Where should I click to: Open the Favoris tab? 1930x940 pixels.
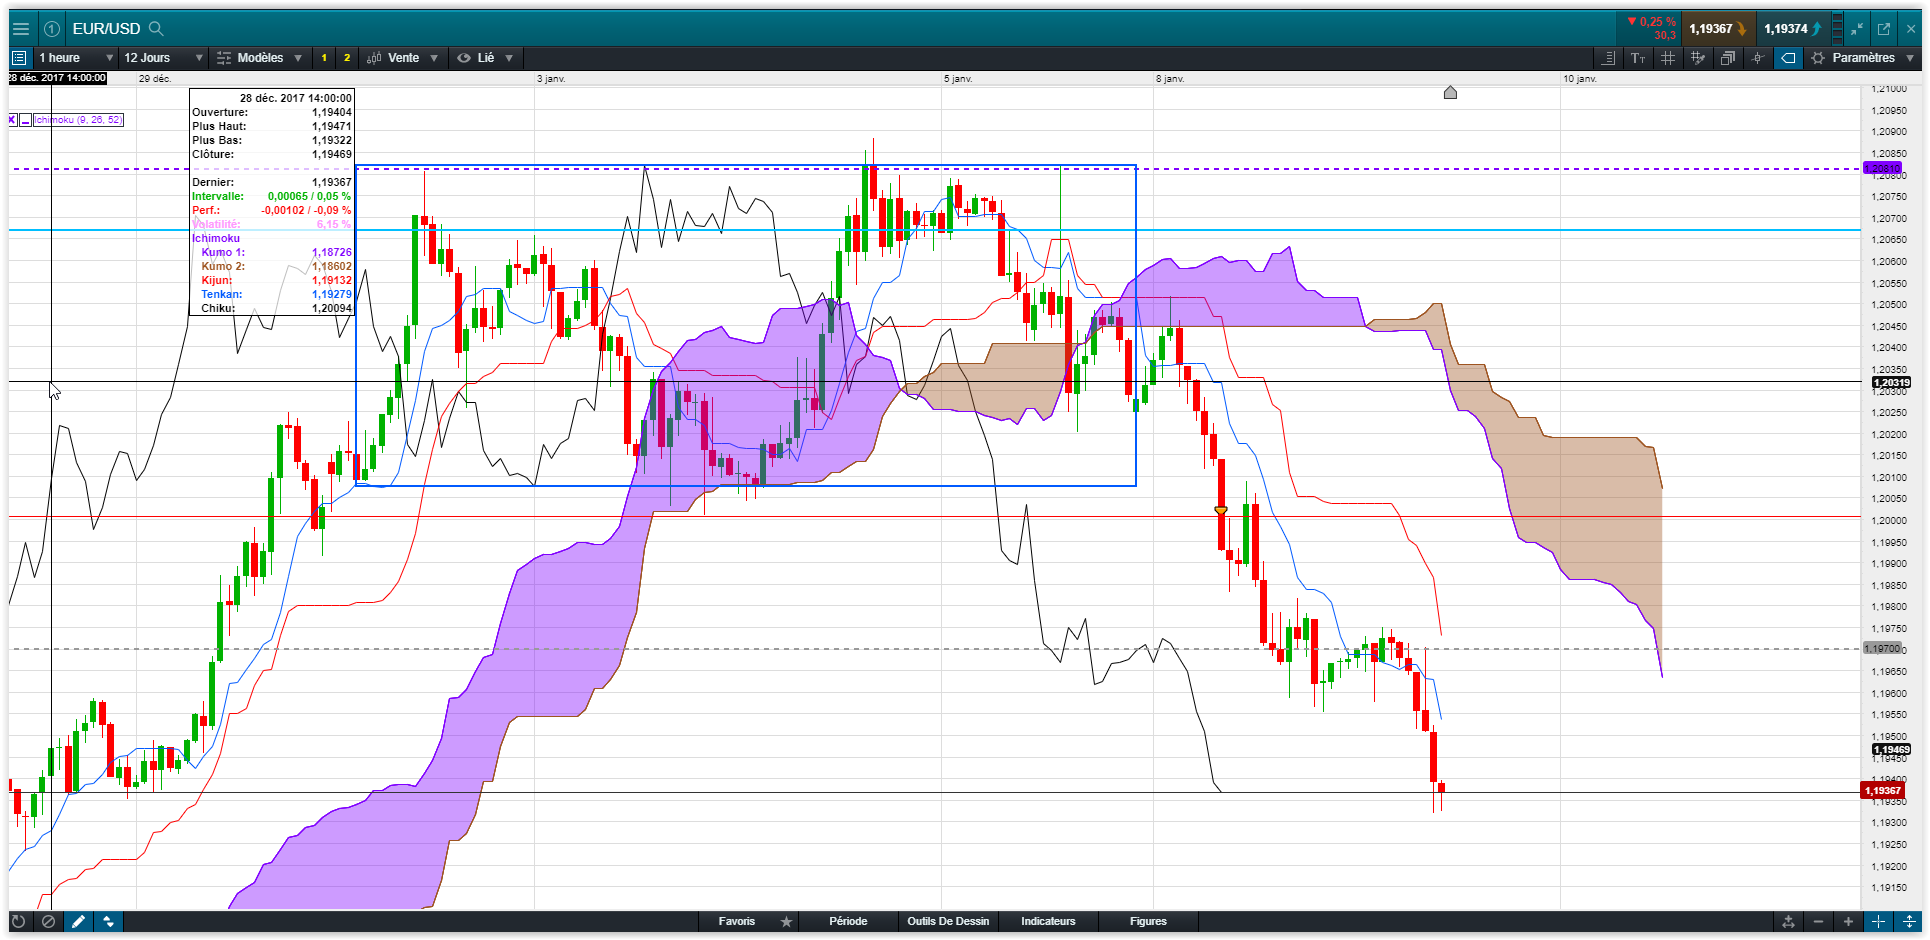(736, 922)
